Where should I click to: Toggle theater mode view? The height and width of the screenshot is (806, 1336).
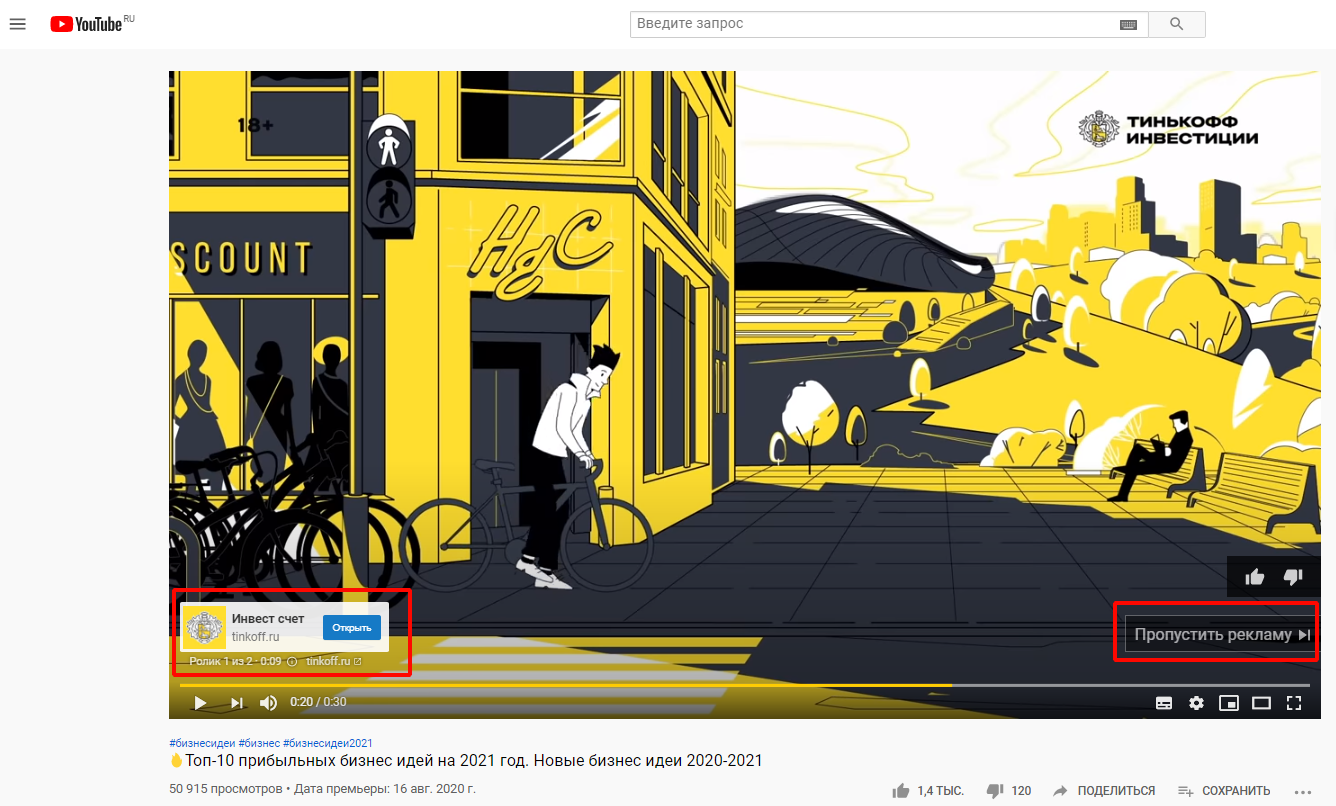[x=1261, y=703]
